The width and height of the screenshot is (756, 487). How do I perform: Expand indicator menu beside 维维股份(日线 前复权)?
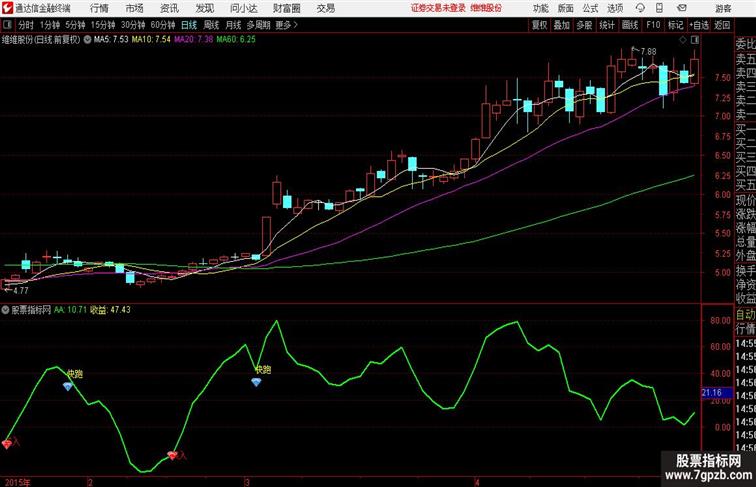point(87,40)
